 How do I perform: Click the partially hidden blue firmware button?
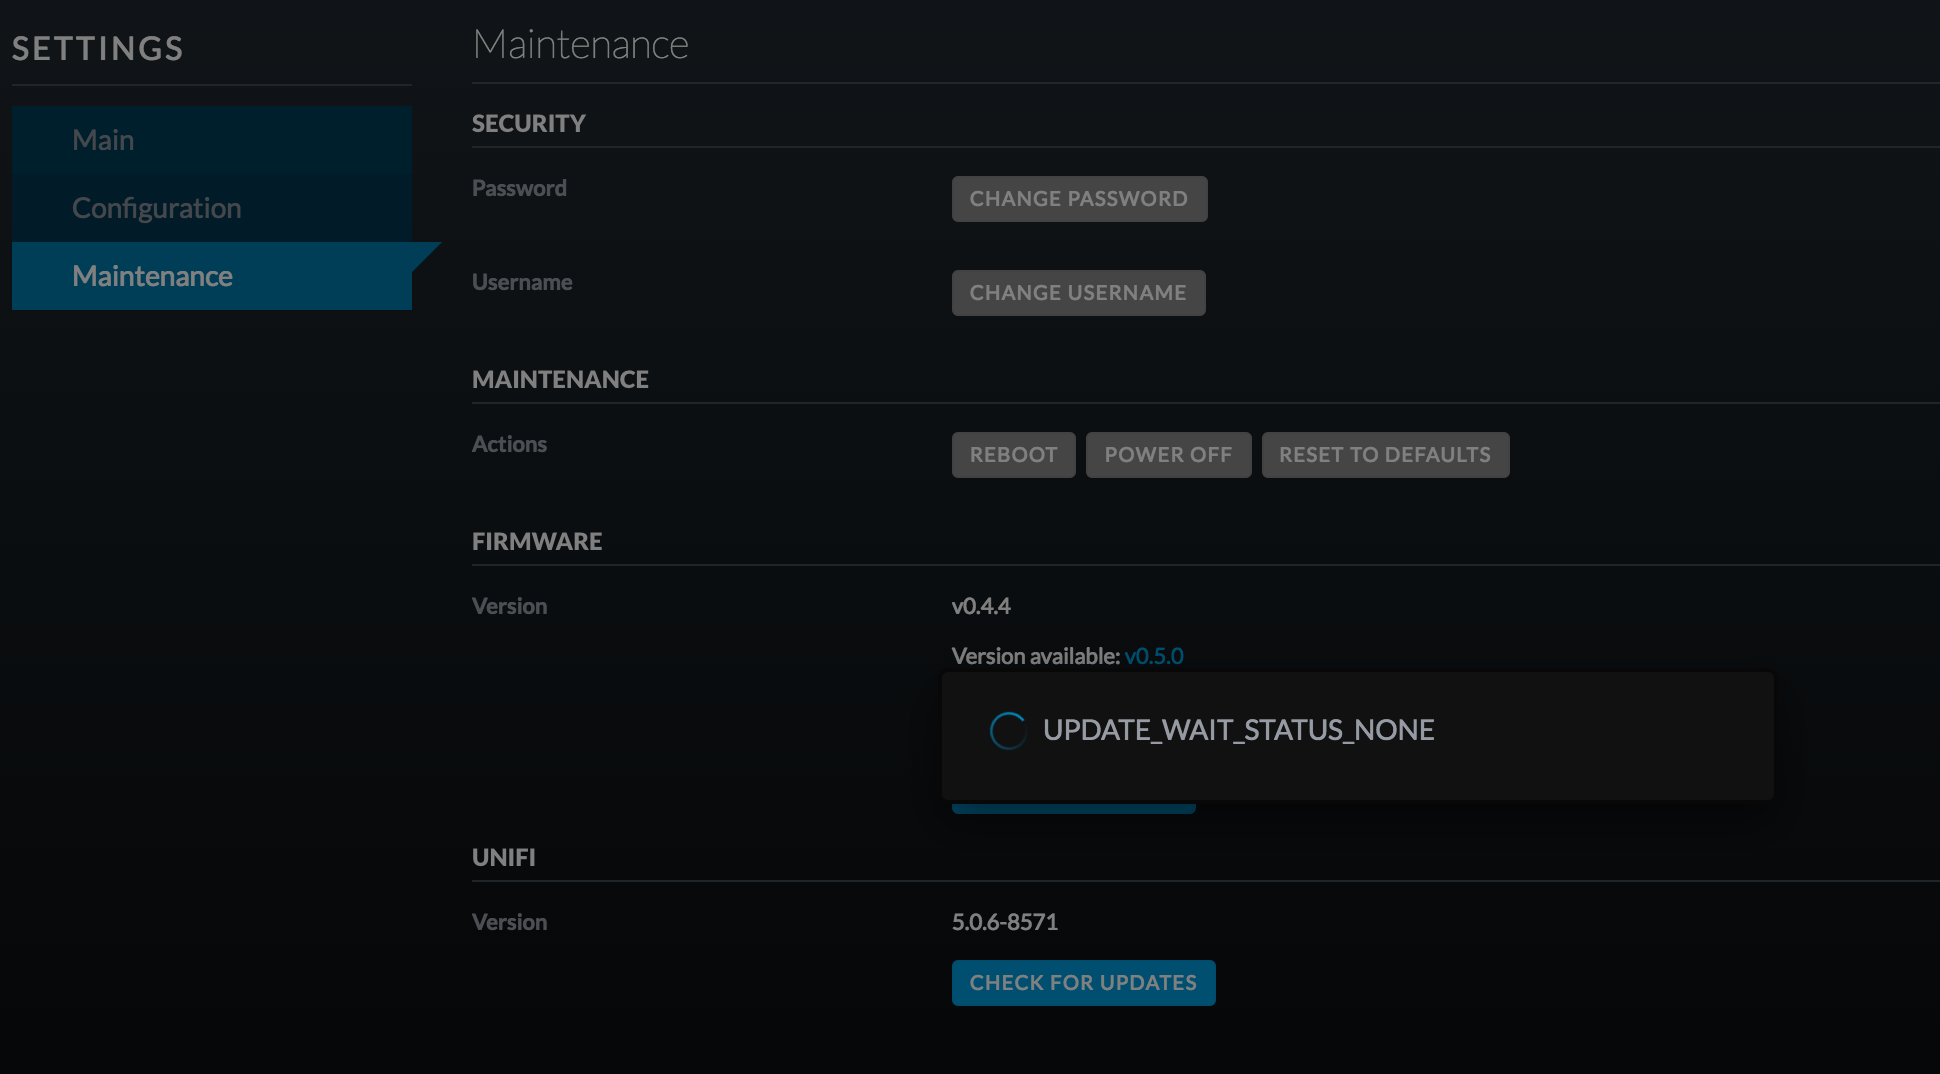coord(1073,807)
